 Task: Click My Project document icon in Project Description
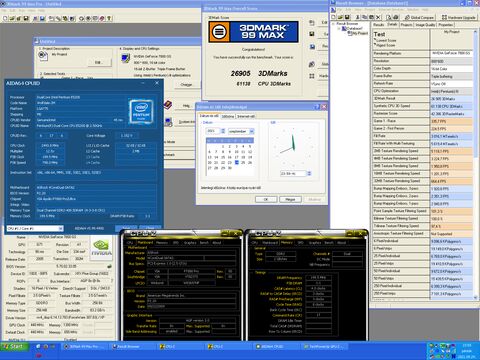tap(43, 56)
